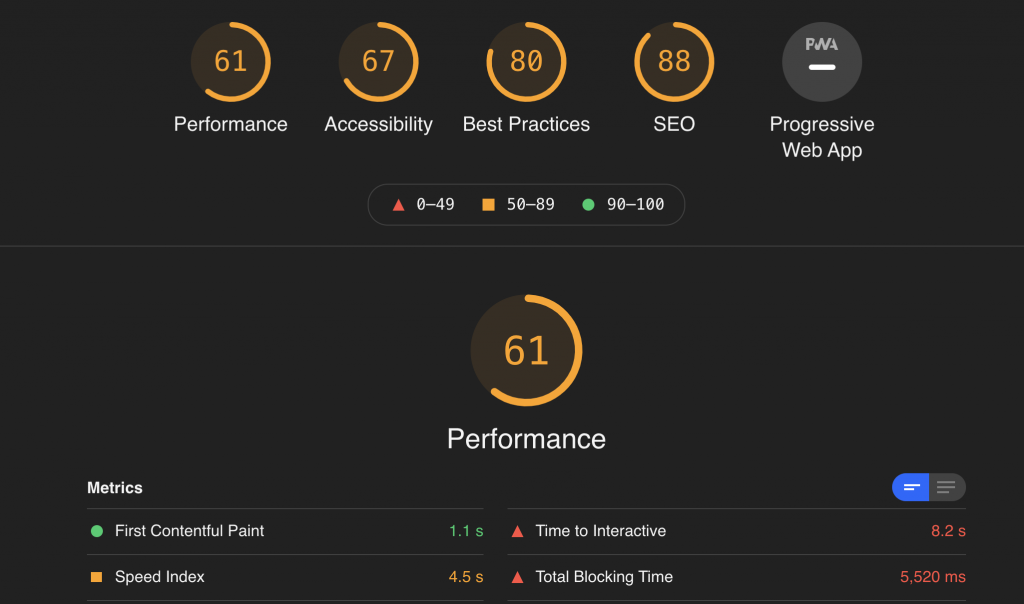Jump to Progressive Web App section label
Viewport: 1024px width, 604px height.
click(822, 137)
